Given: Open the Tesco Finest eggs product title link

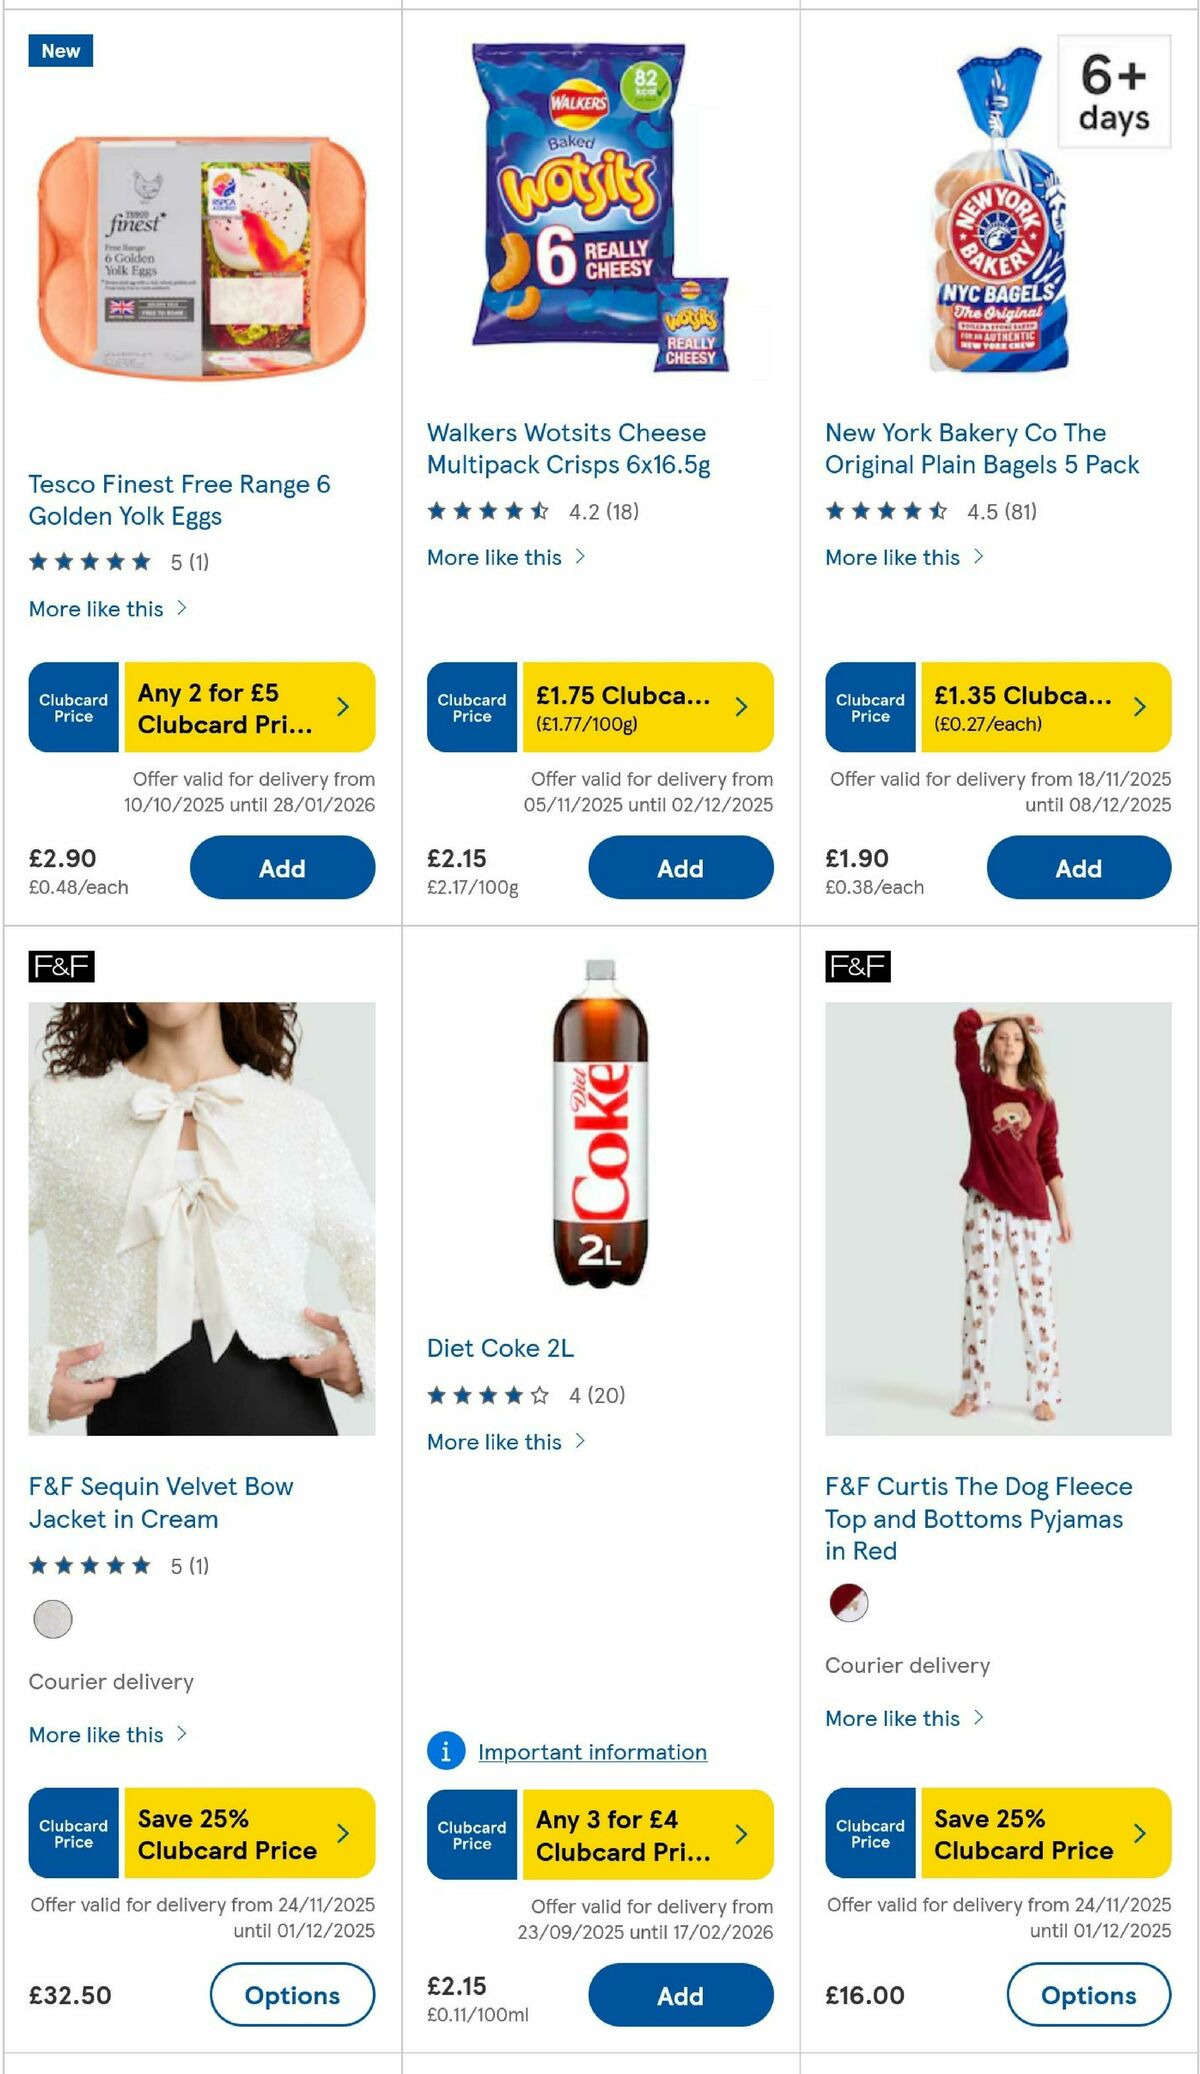Looking at the screenshot, I should pos(180,500).
